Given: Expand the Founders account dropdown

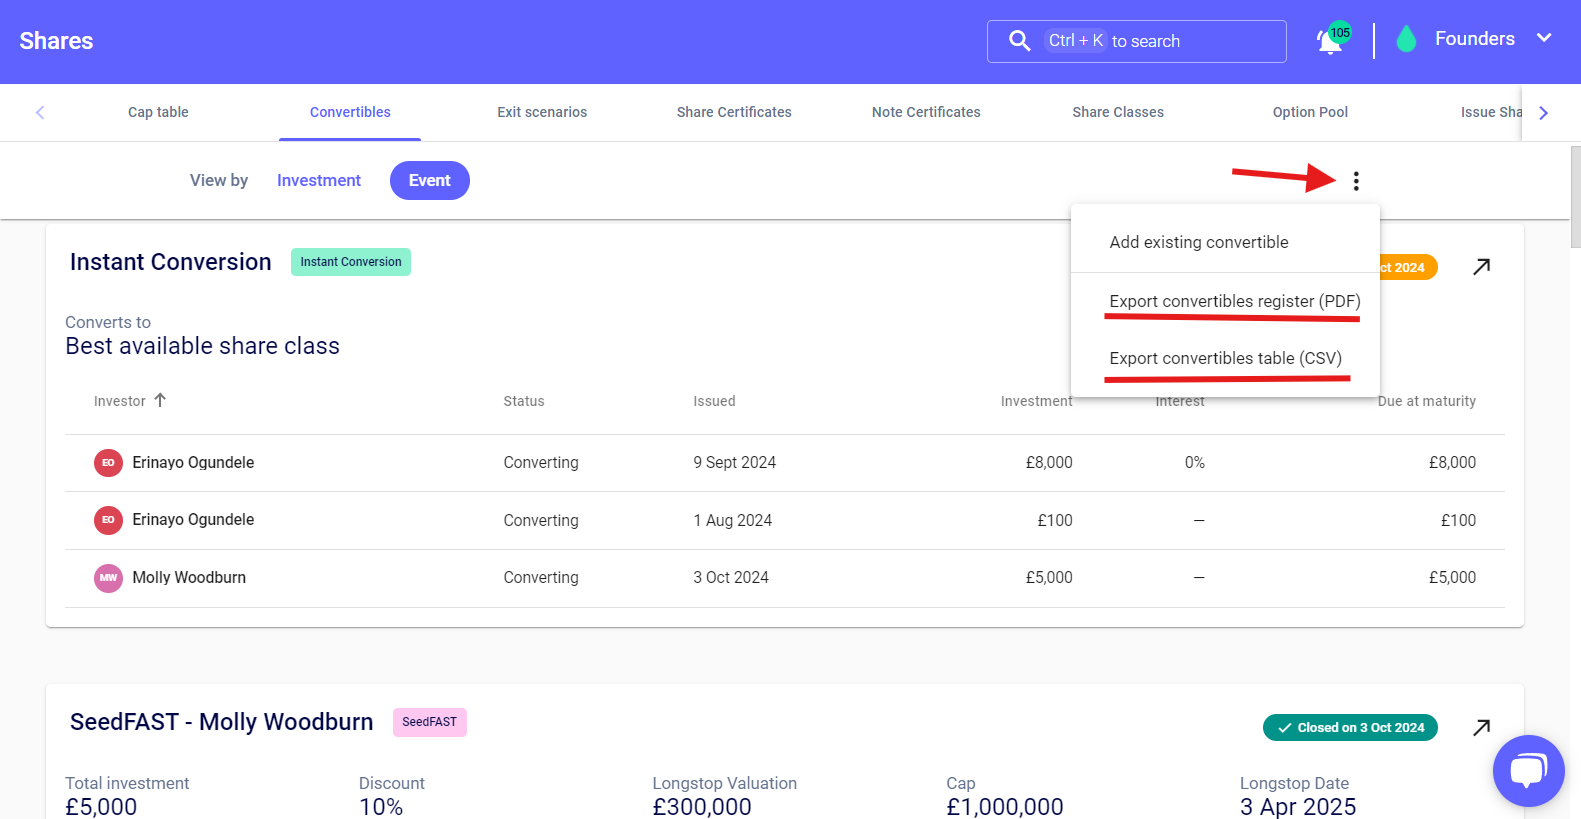Looking at the screenshot, I should [x=1544, y=39].
